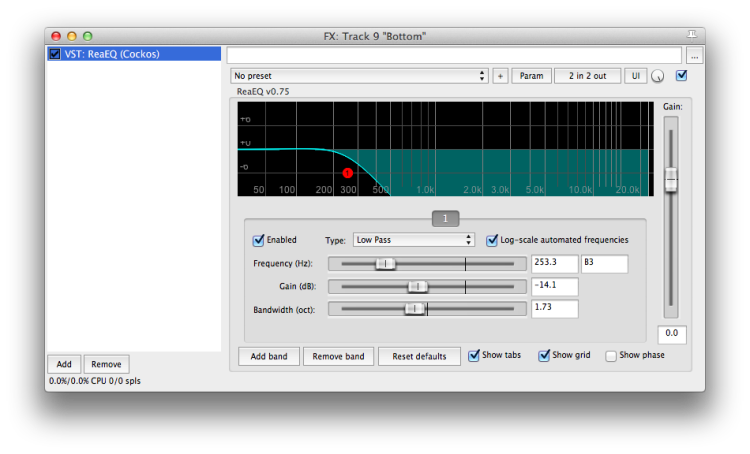Click the window title FX: Track 9 "Bottom"
Viewport: 750px width, 454px height.
[x=375, y=36]
